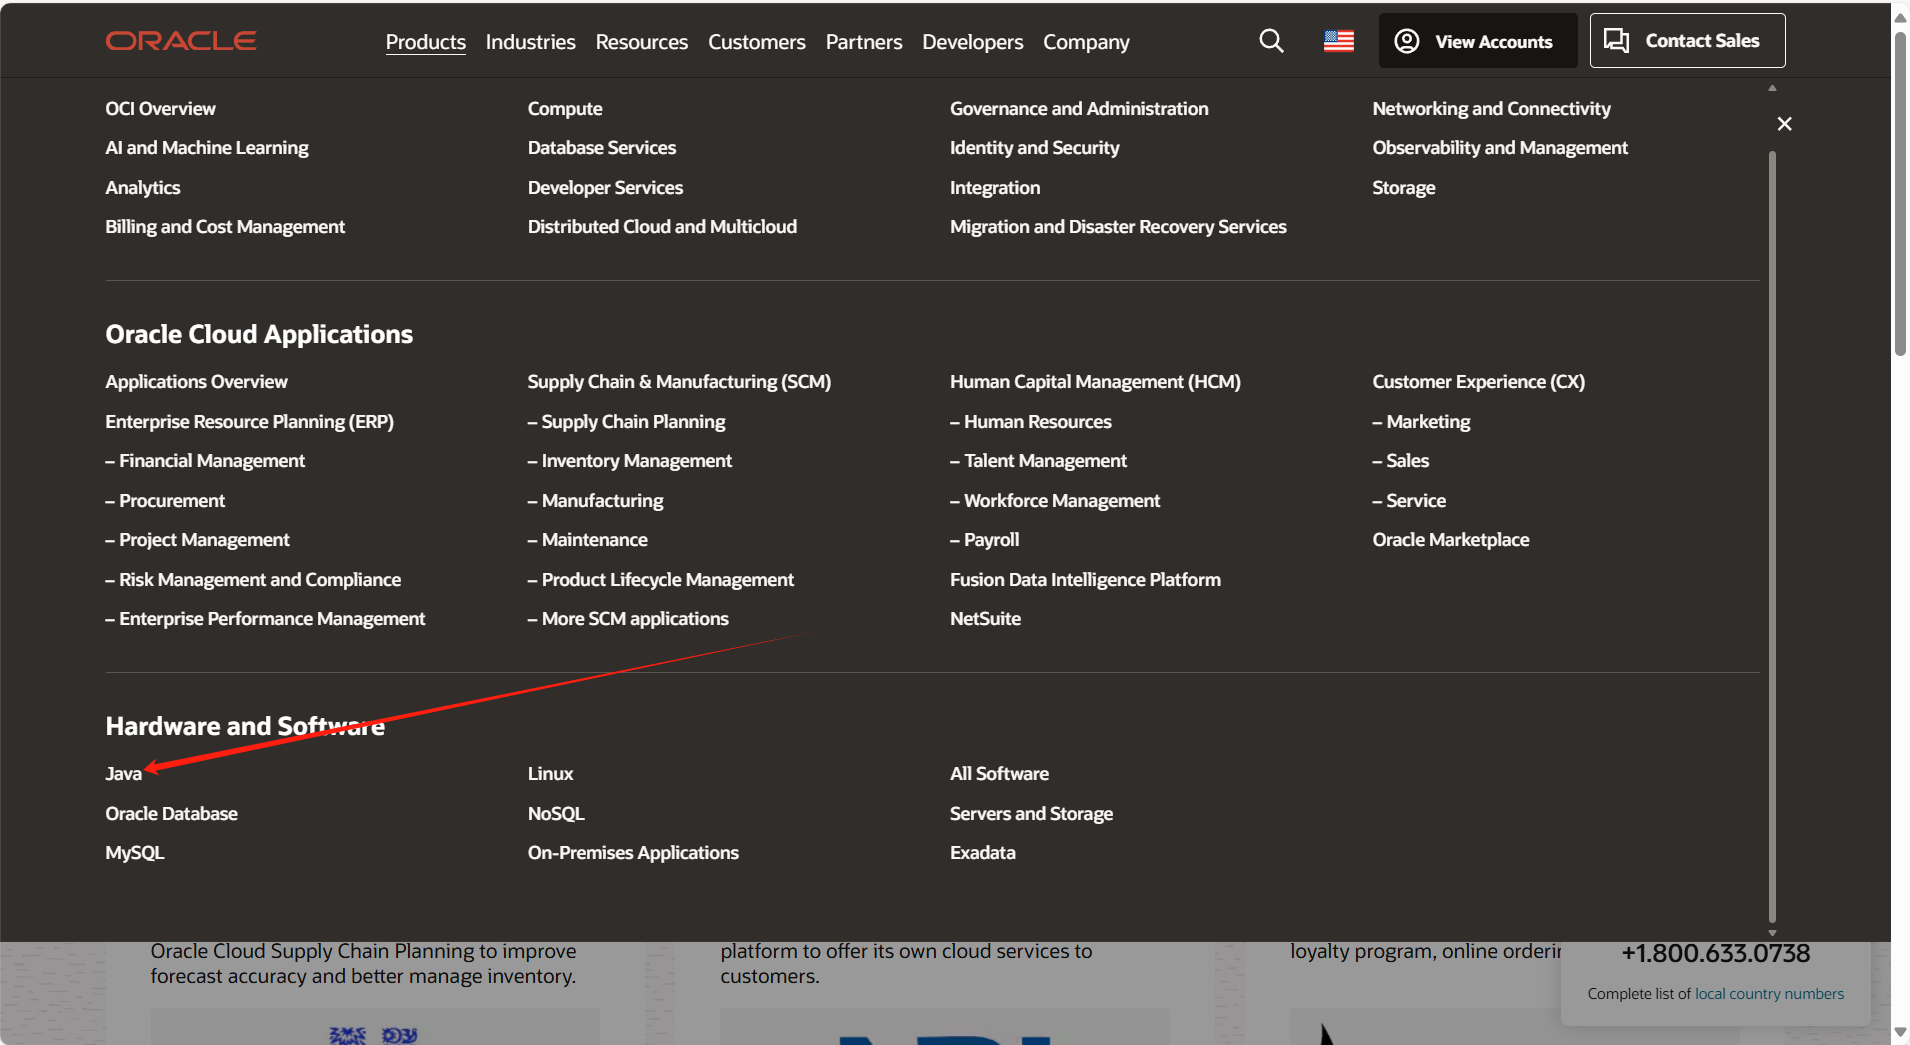Open the Compute link
Screen dimensions: 1910x1045
(x=565, y=108)
